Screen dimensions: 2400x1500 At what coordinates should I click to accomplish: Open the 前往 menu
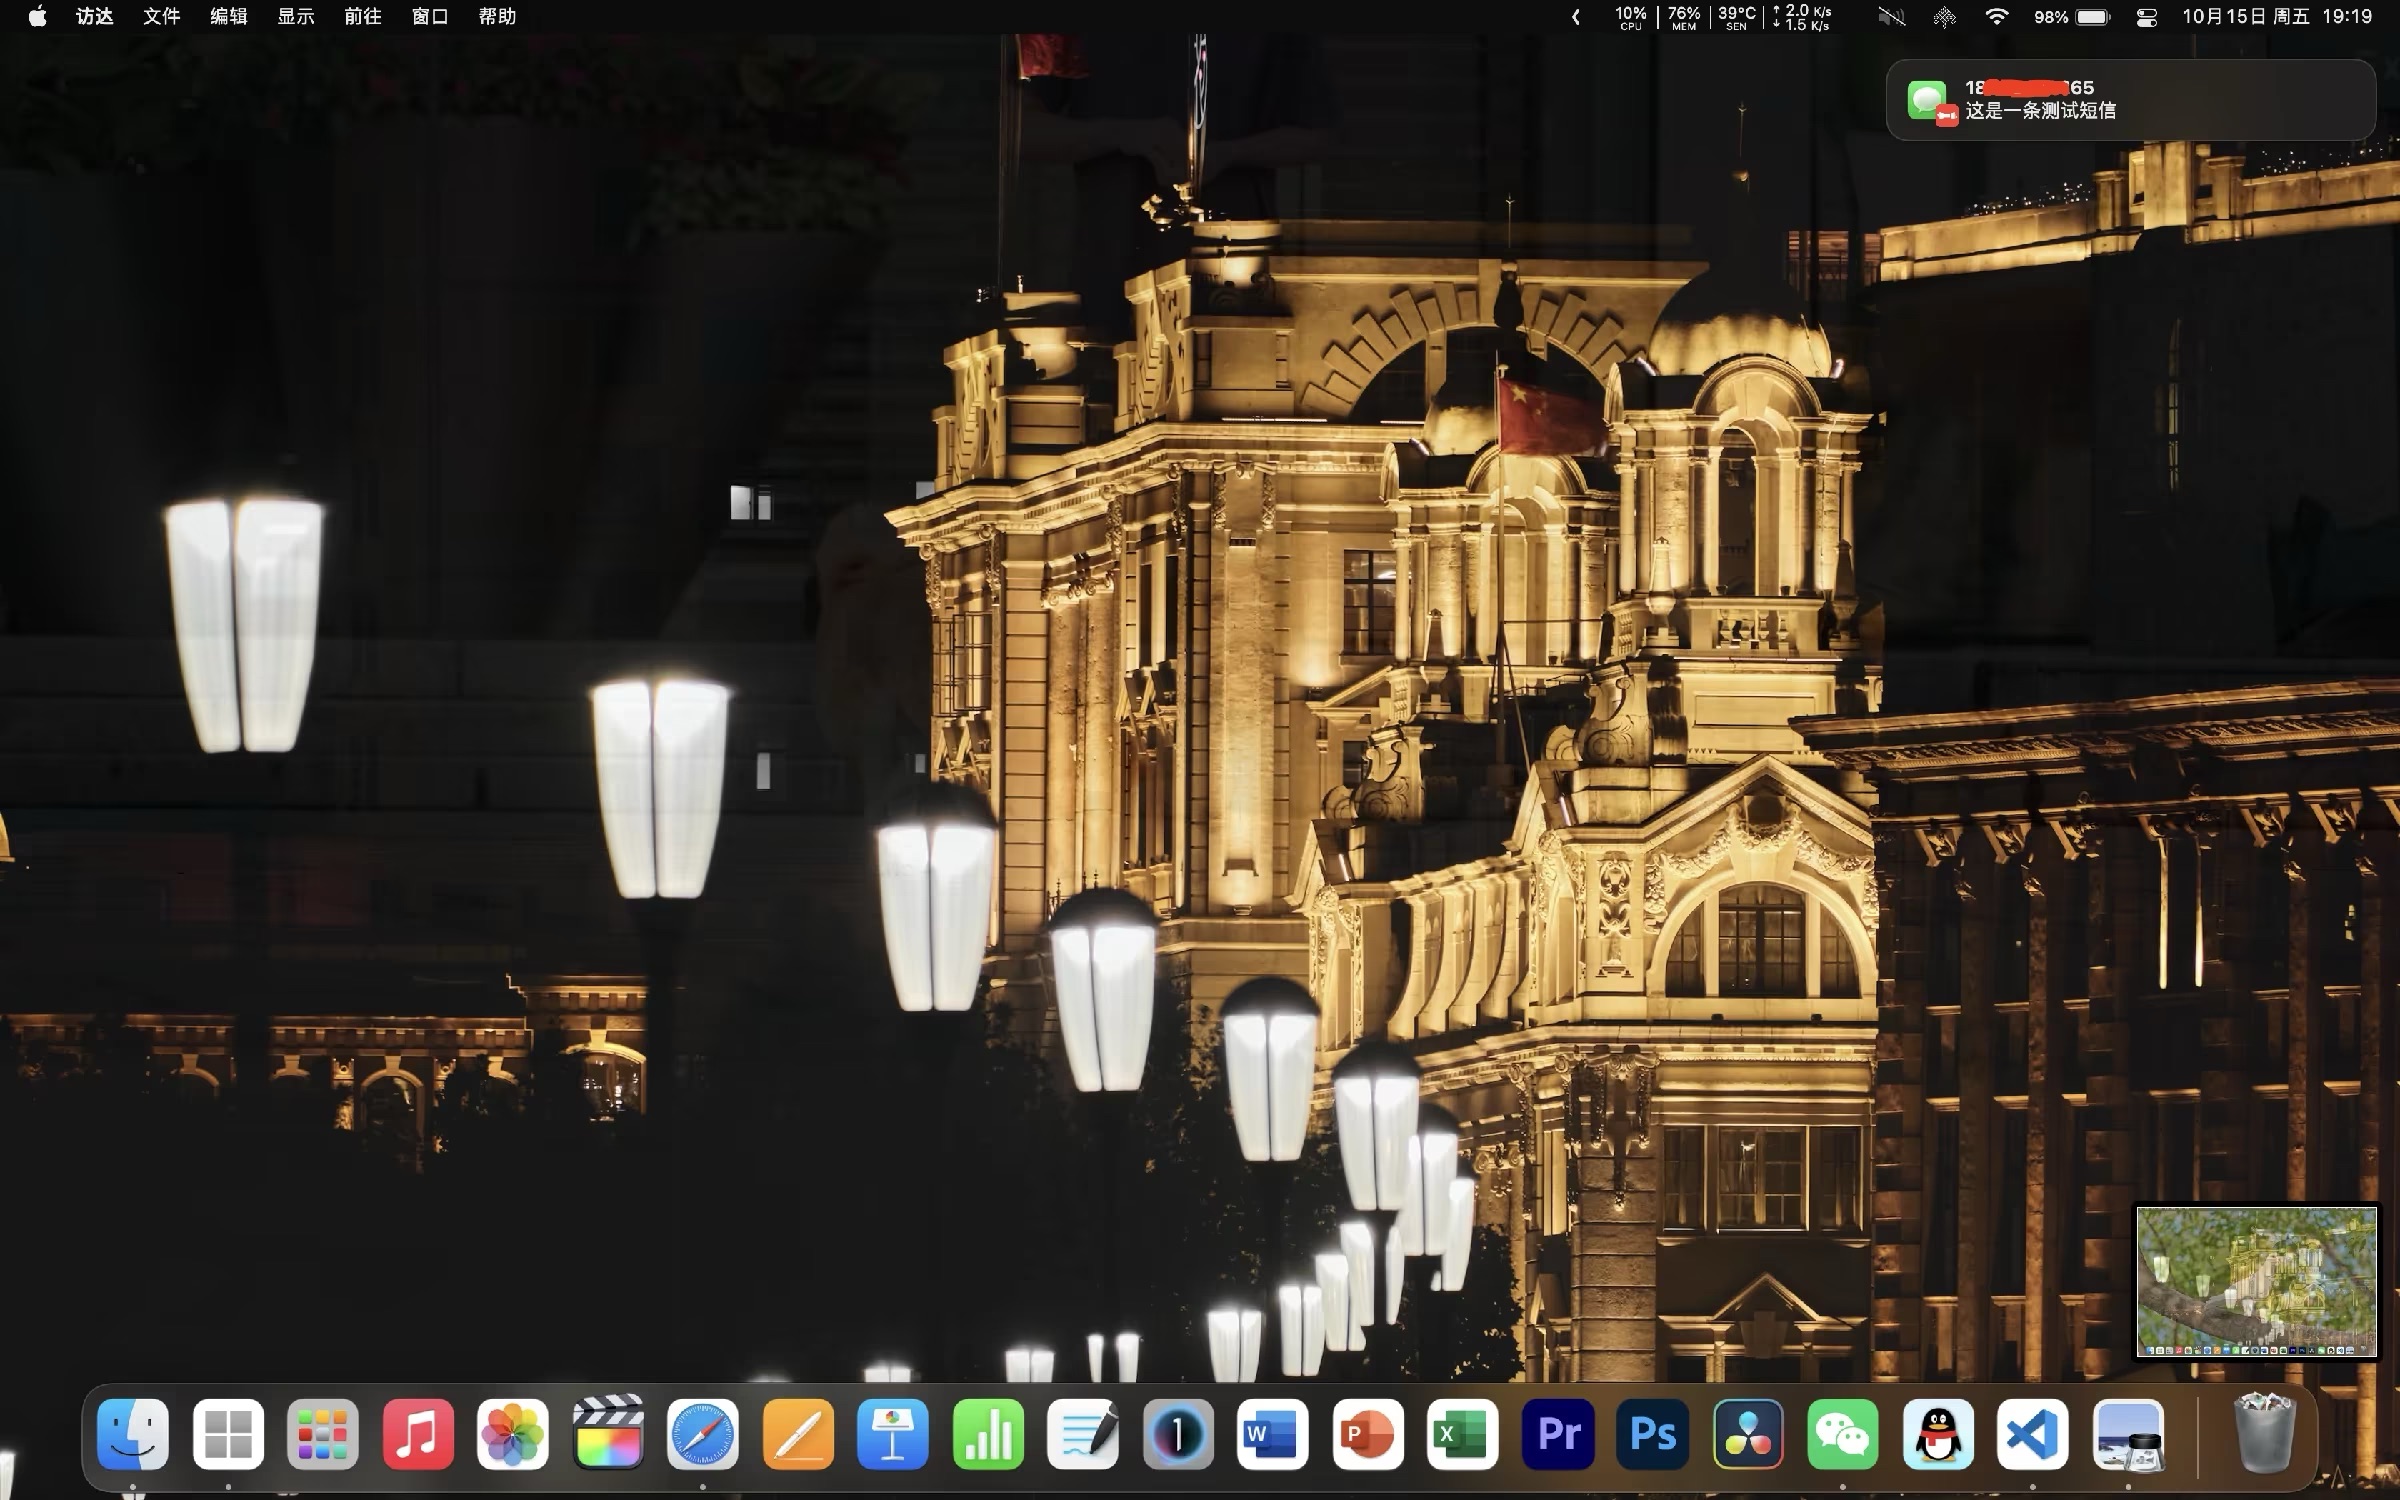362,17
